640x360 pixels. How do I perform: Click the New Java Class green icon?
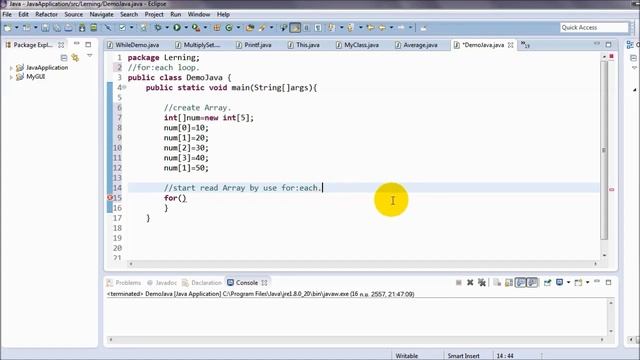click(229, 28)
